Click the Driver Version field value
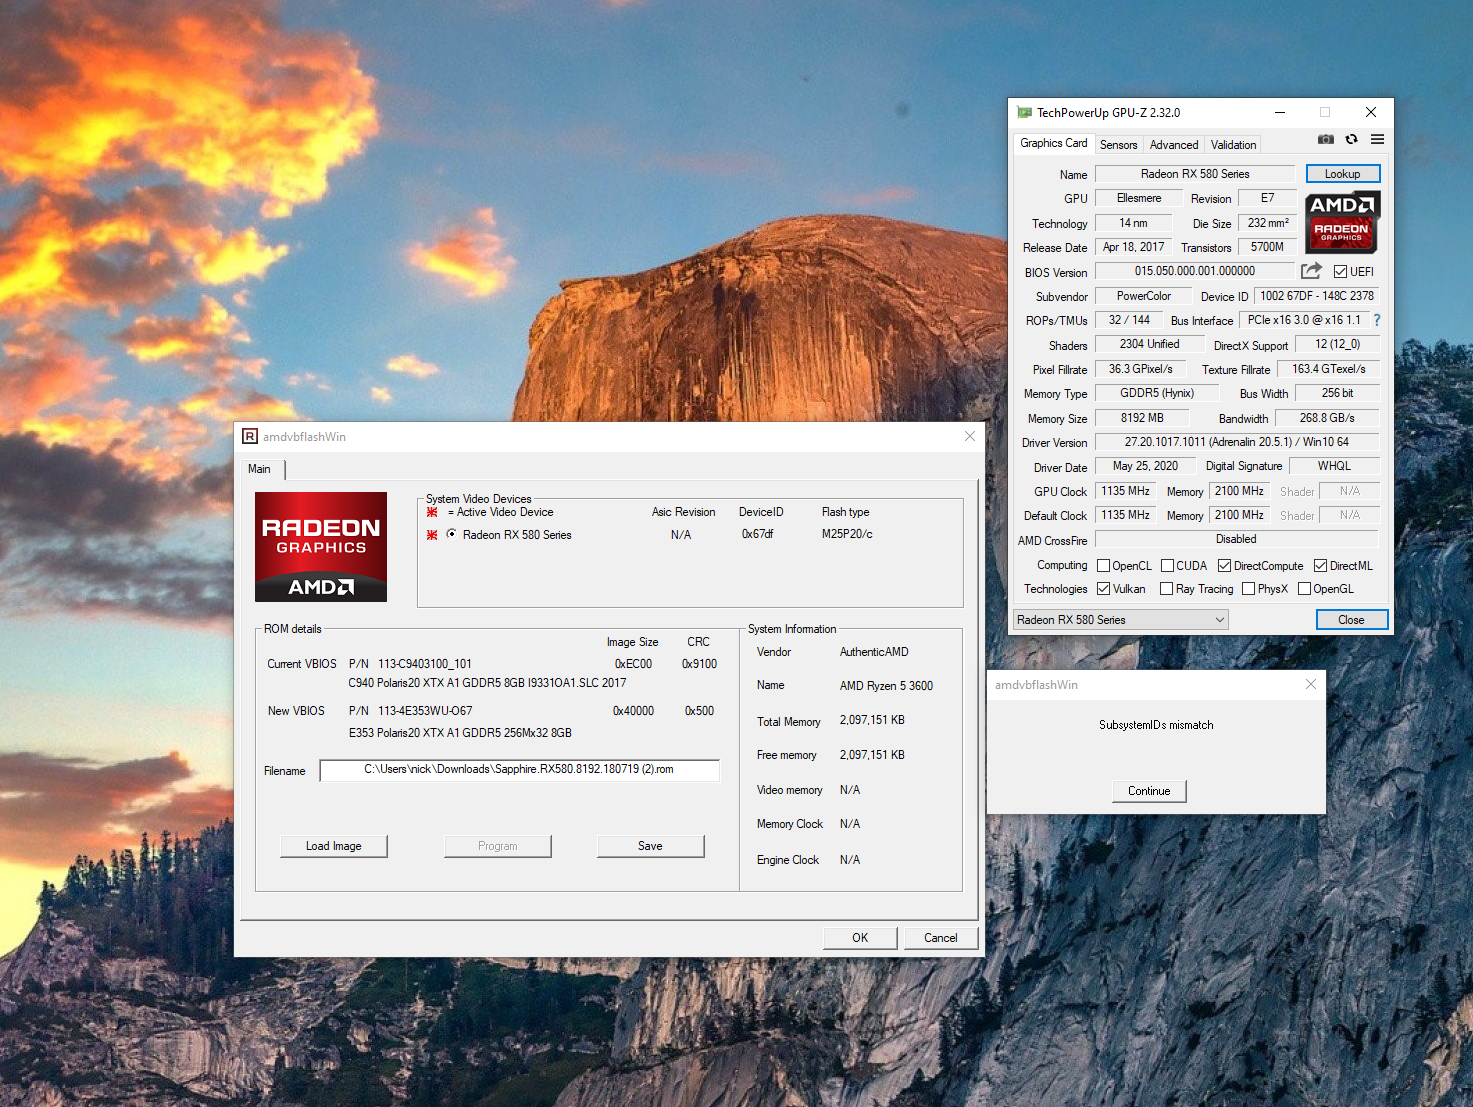Image resolution: width=1473 pixels, height=1107 pixels. tap(1236, 442)
